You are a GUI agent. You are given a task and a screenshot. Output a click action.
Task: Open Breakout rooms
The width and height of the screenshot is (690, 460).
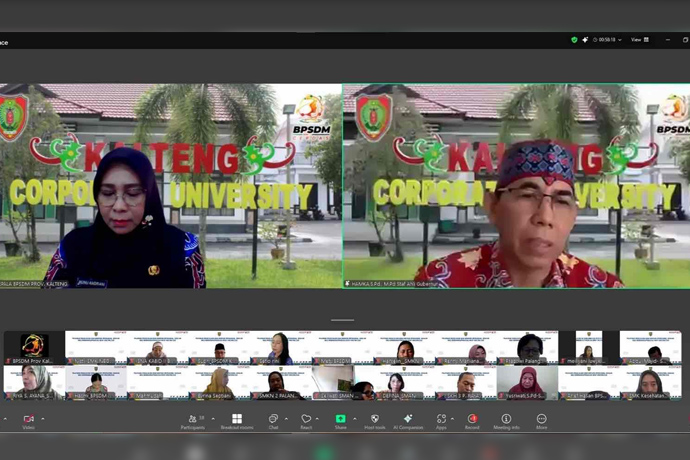(237, 421)
